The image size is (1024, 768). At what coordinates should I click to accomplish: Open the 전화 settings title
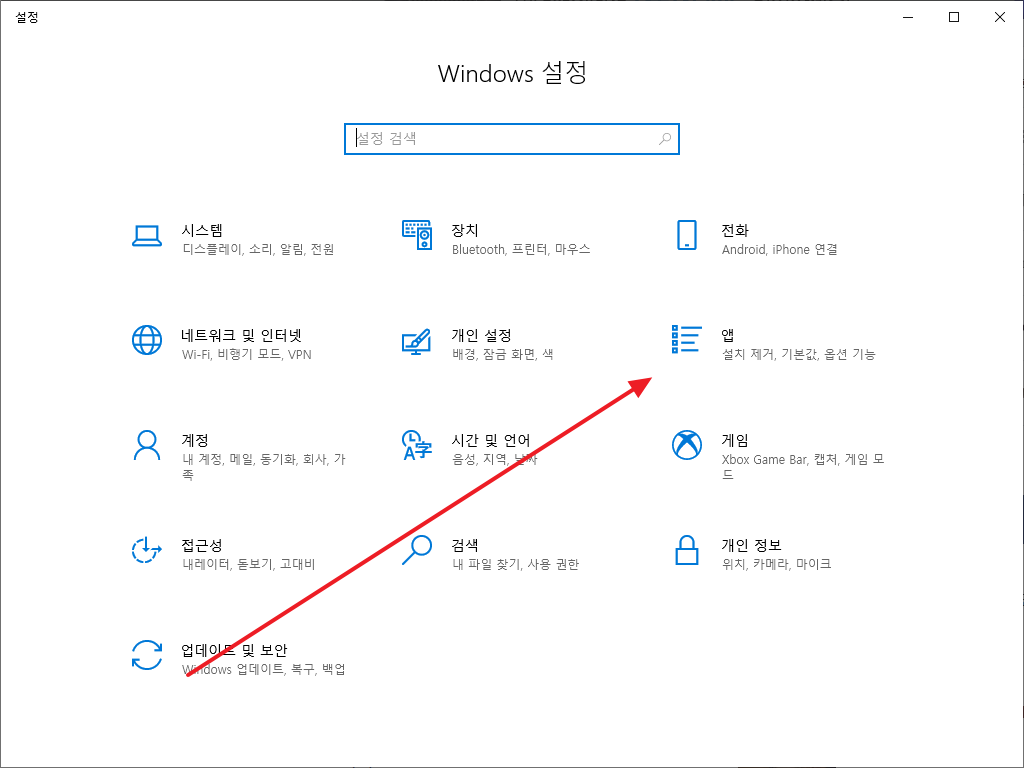click(735, 230)
